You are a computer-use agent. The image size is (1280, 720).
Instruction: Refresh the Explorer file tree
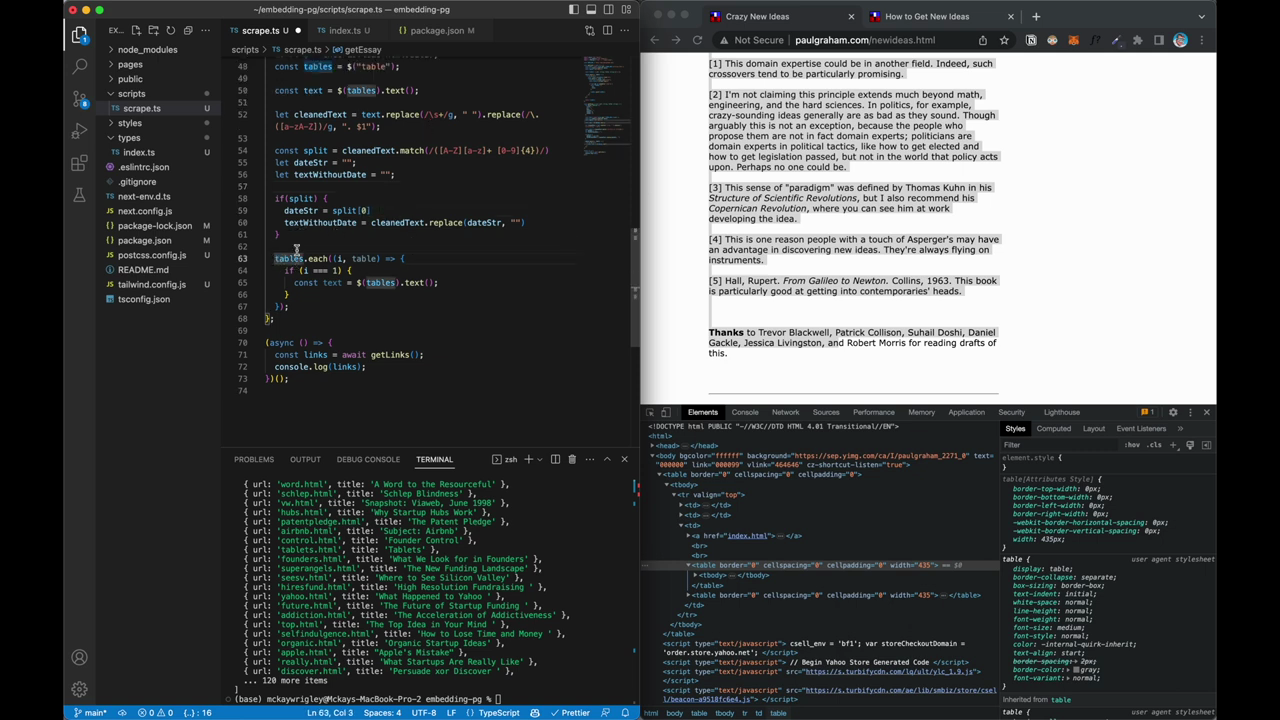tap(171, 30)
